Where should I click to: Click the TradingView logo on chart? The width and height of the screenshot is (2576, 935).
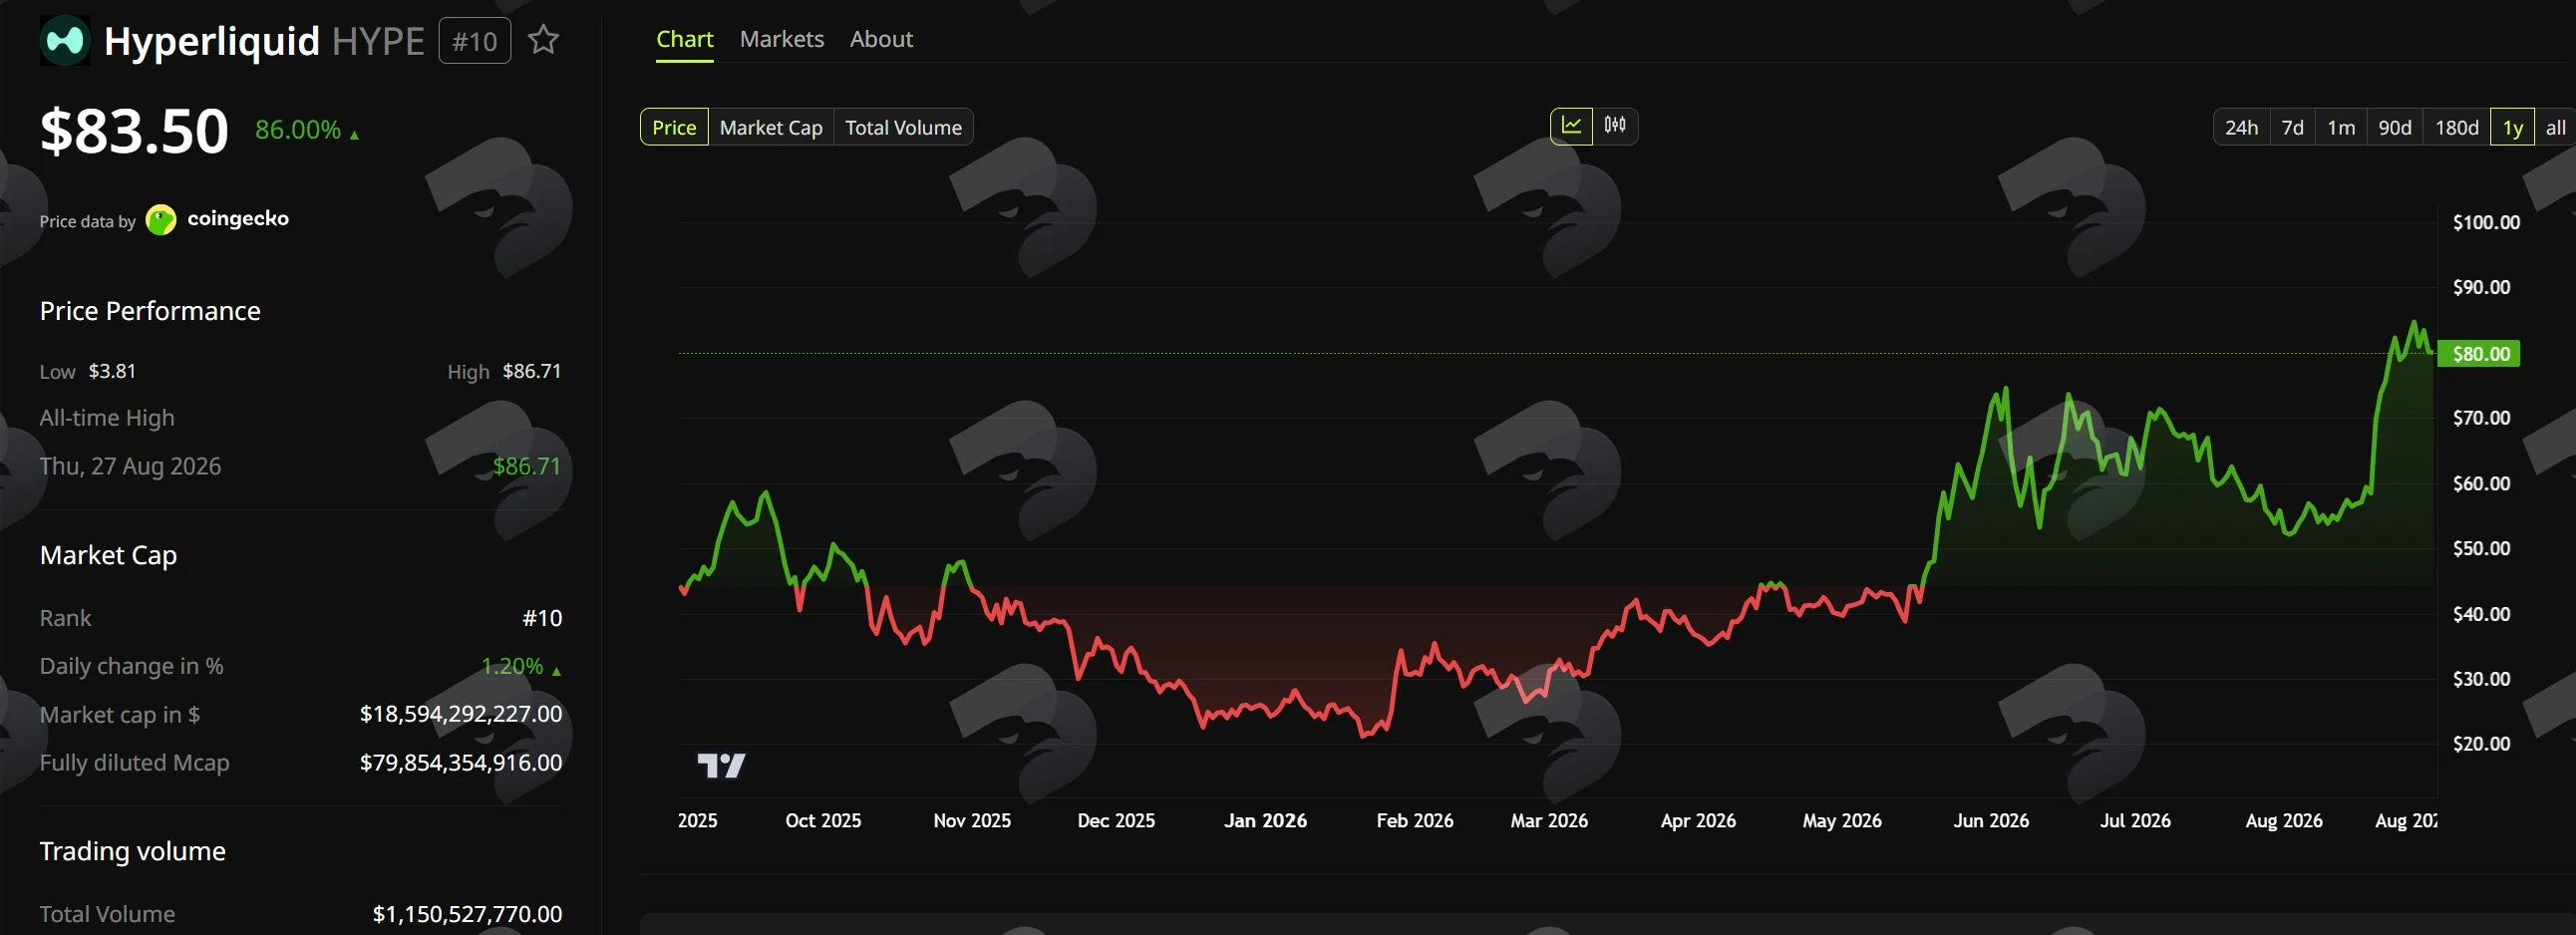721,765
